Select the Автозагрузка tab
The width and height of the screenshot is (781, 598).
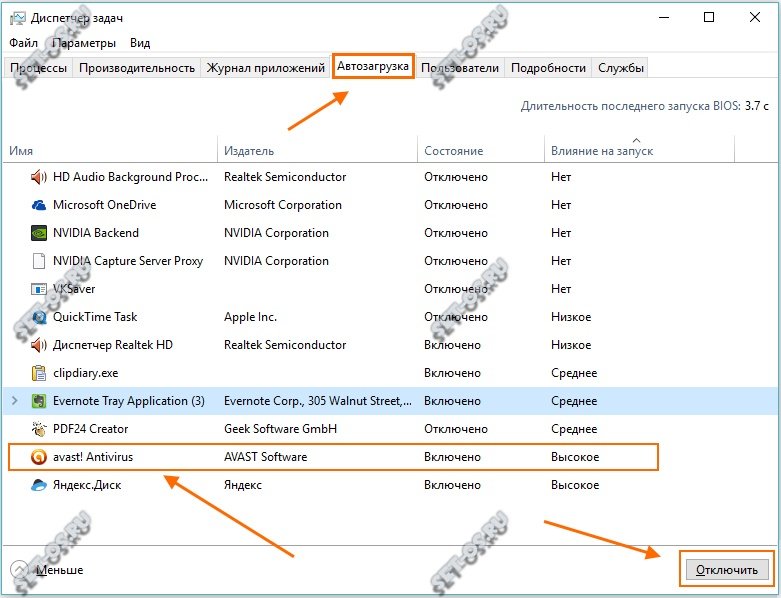click(373, 66)
